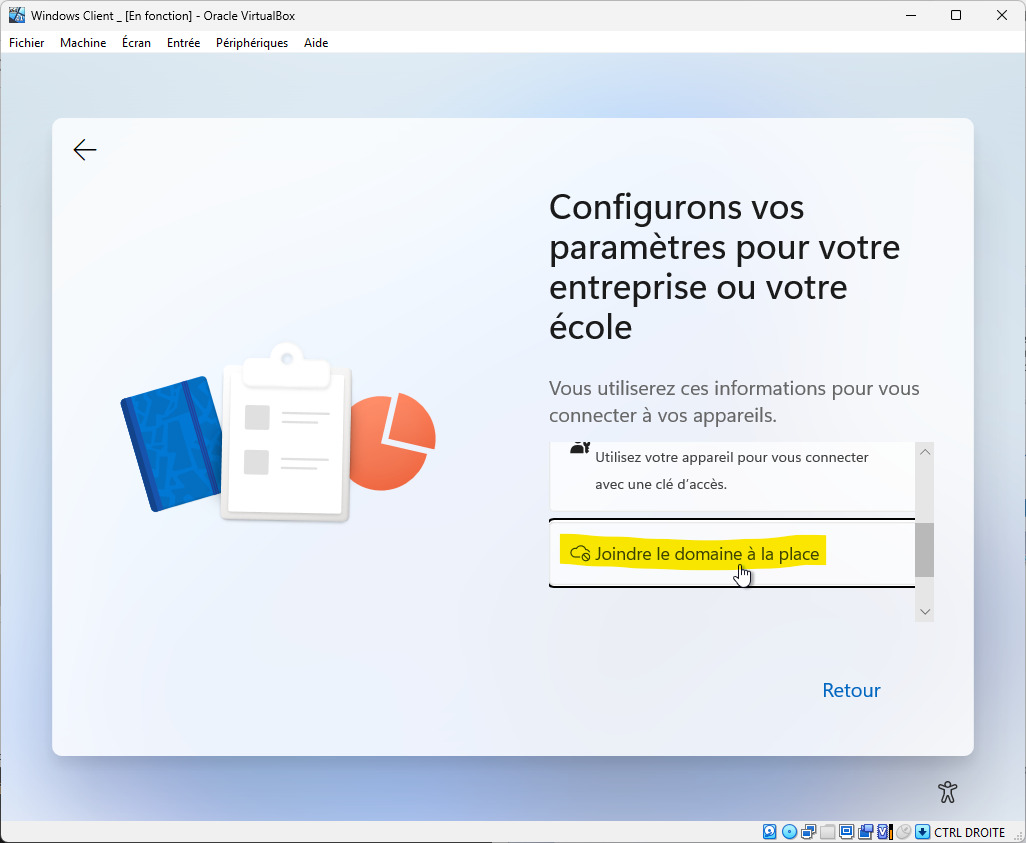Open accessibility figure icon at bottom right
1026x843 pixels.
pos(947,792)
